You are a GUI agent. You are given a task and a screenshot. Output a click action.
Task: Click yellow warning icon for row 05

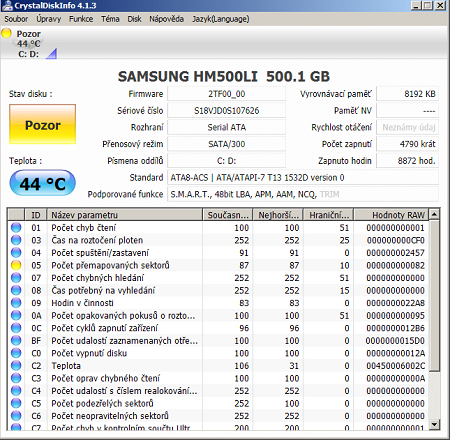pyautogui.click(x=16, y=265)
